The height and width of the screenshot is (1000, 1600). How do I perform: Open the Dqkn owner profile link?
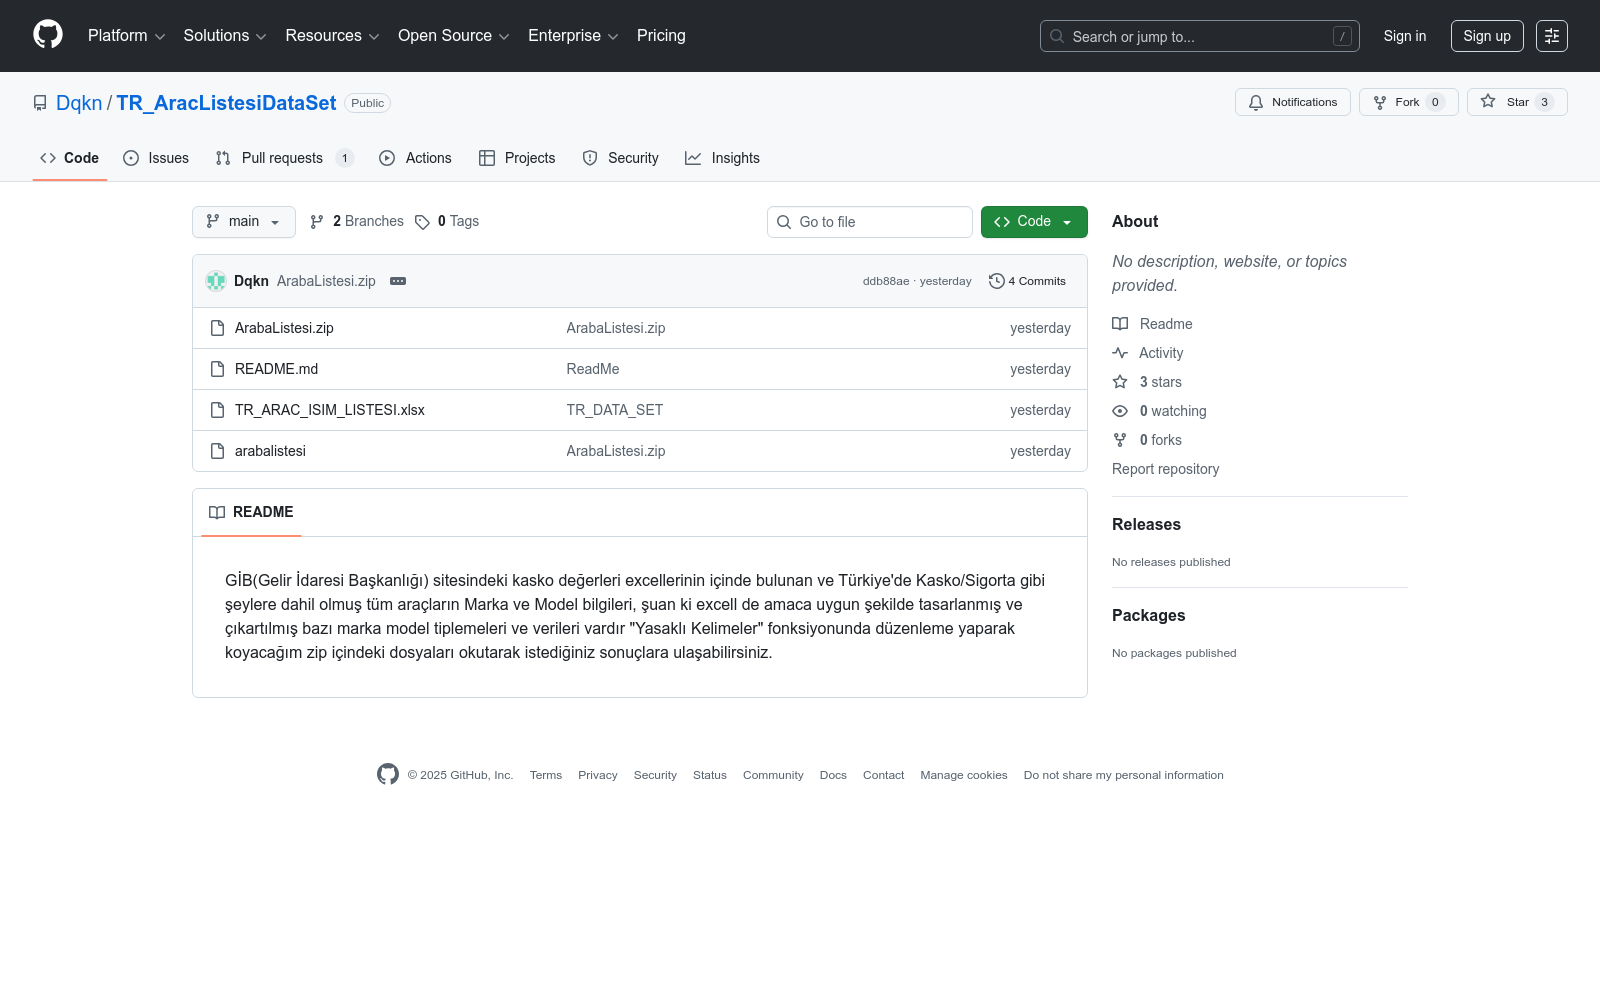(79, 103)
